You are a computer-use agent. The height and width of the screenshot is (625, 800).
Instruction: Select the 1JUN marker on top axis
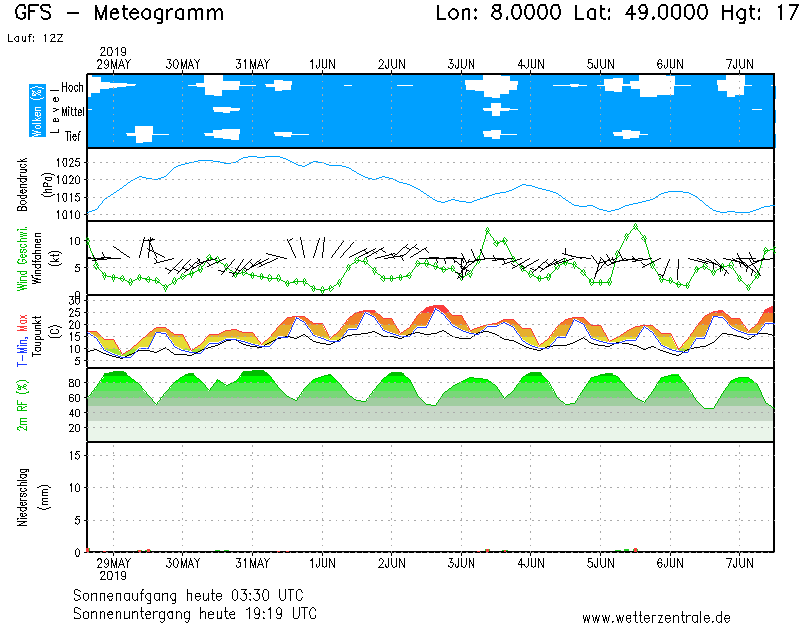point(323,64)
